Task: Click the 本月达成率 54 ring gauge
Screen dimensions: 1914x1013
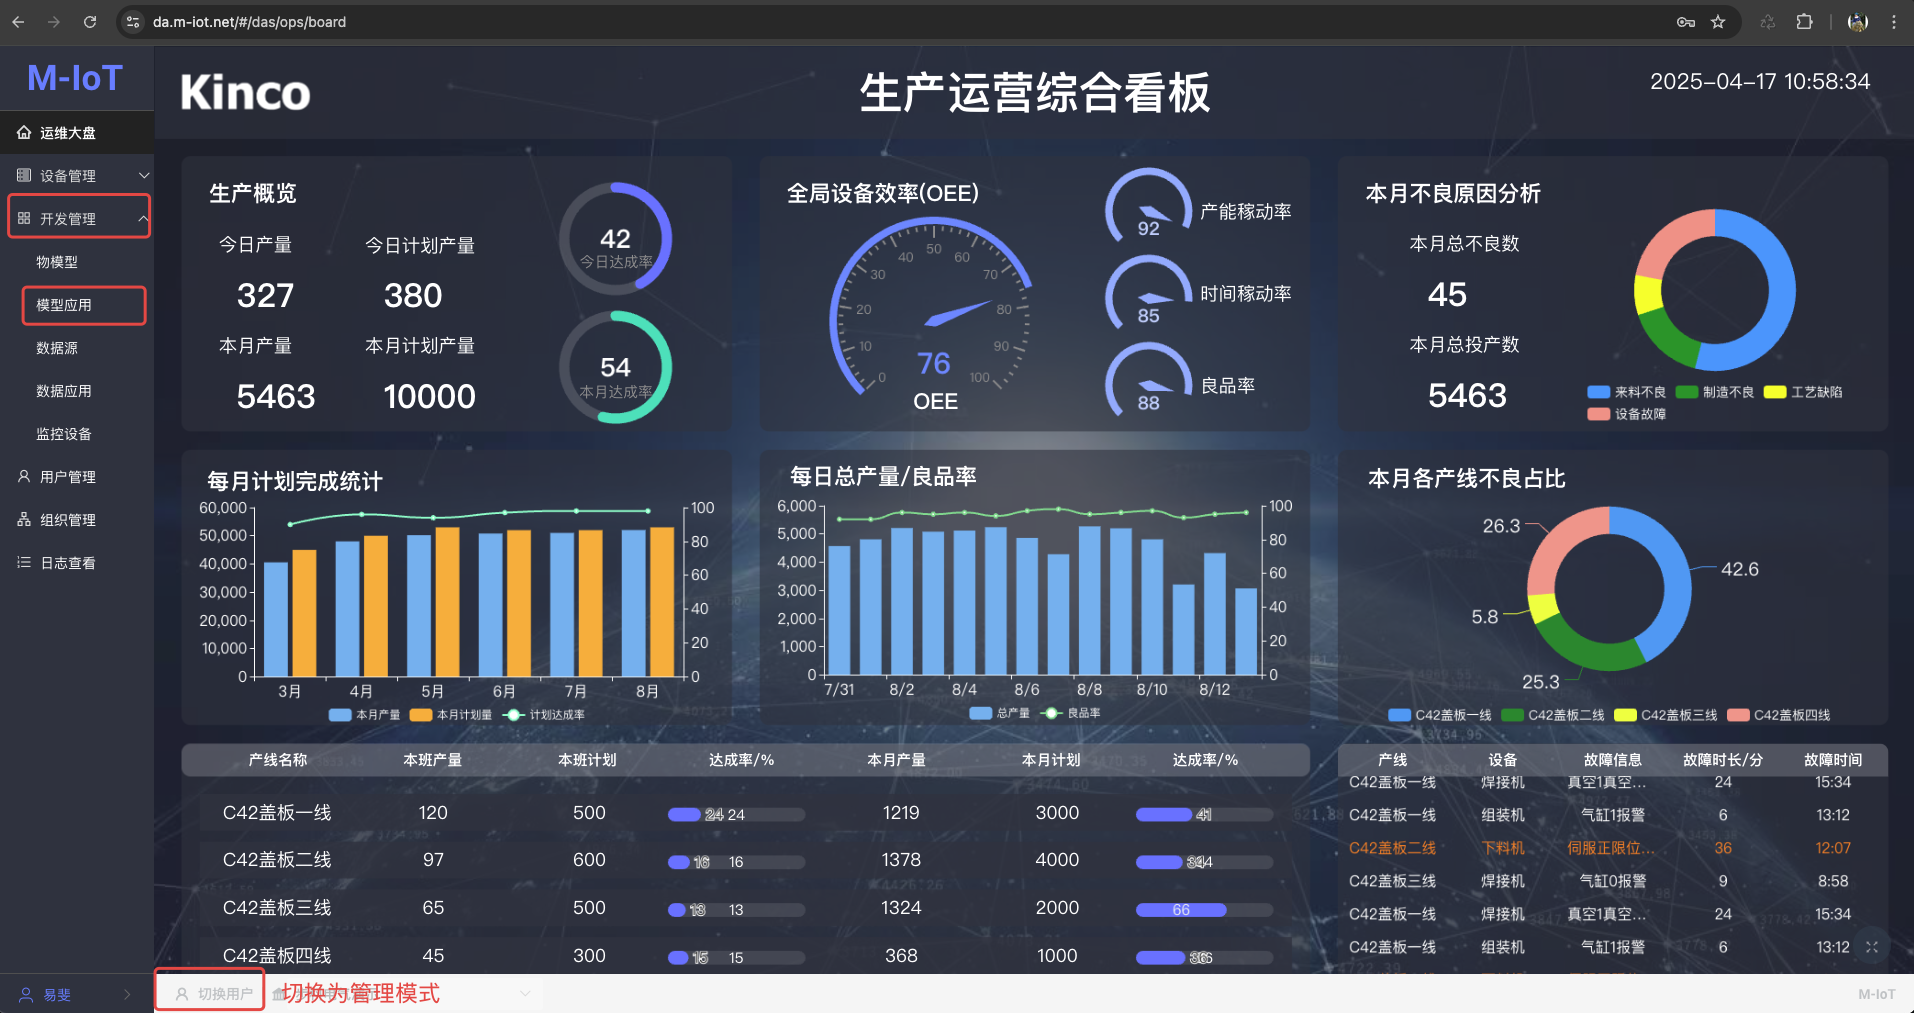Action: pos(615,367)
